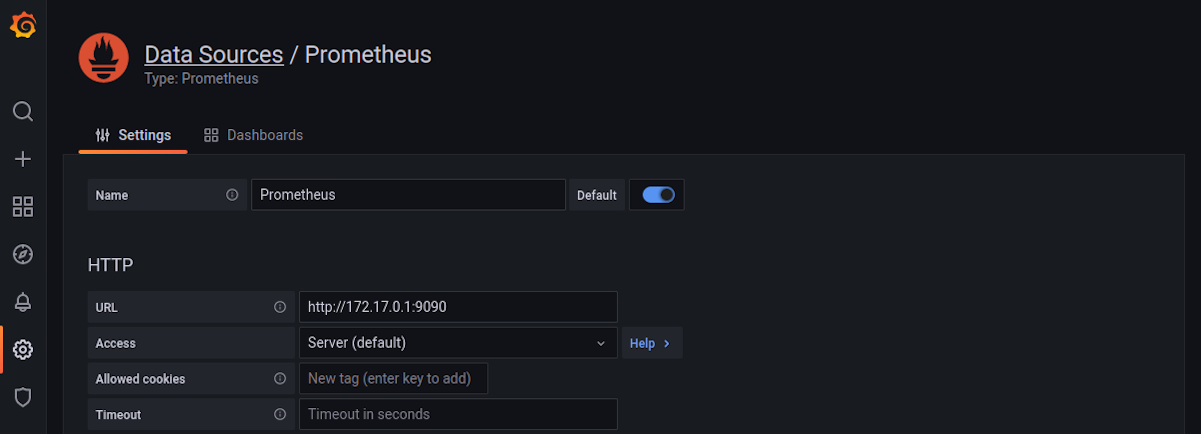Open the Configuration gear icon
This screenshot has height=434, width=1201.
click(23, 350)
